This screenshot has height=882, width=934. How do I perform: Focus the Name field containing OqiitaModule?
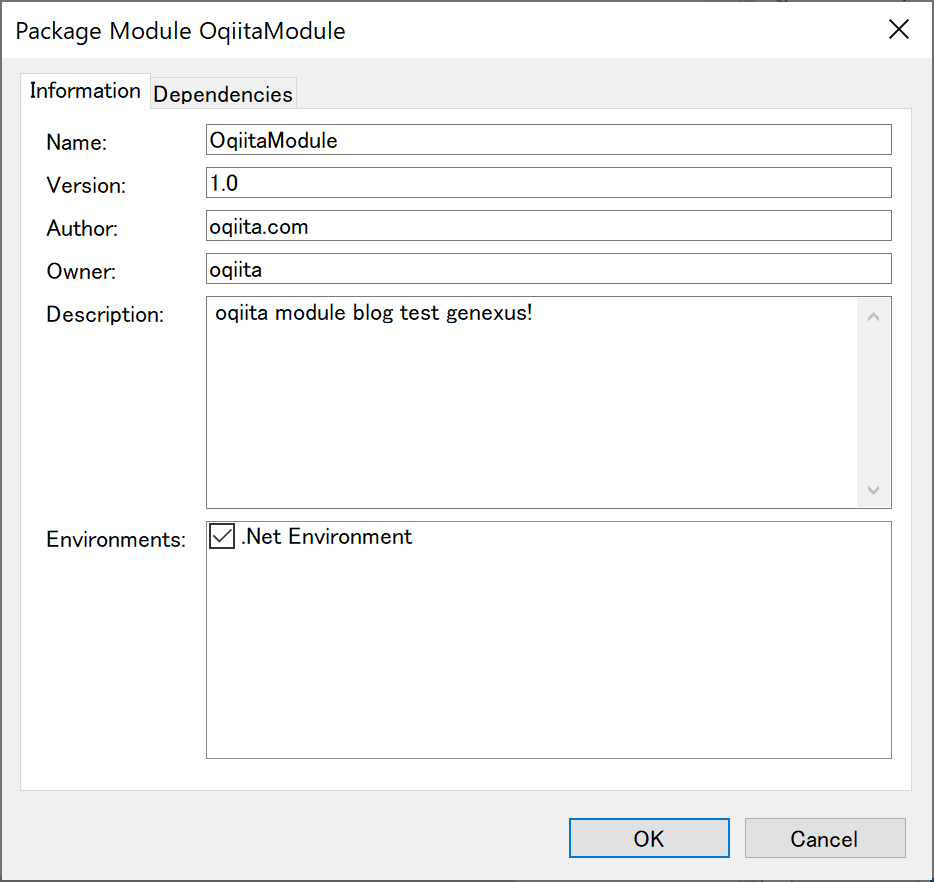click(549, 140)
